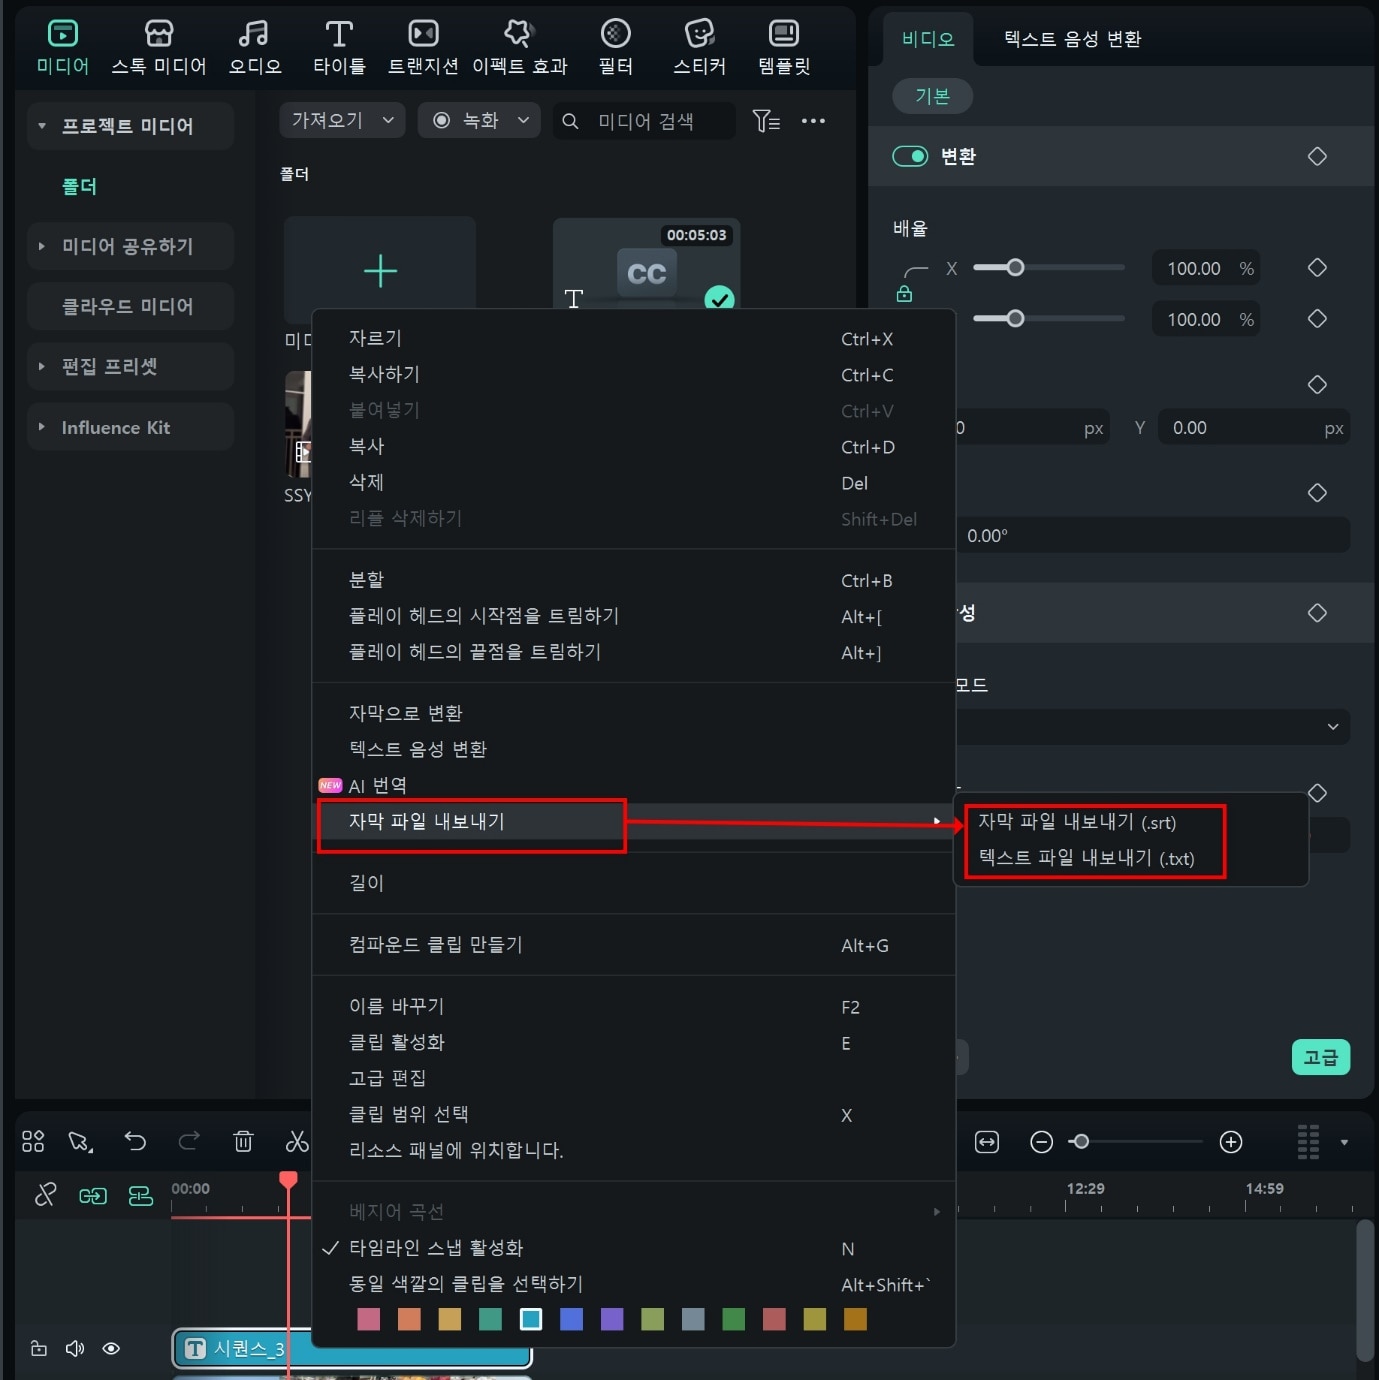
Task: Open the 템플릿 panel
Action: tap(784, 48)
